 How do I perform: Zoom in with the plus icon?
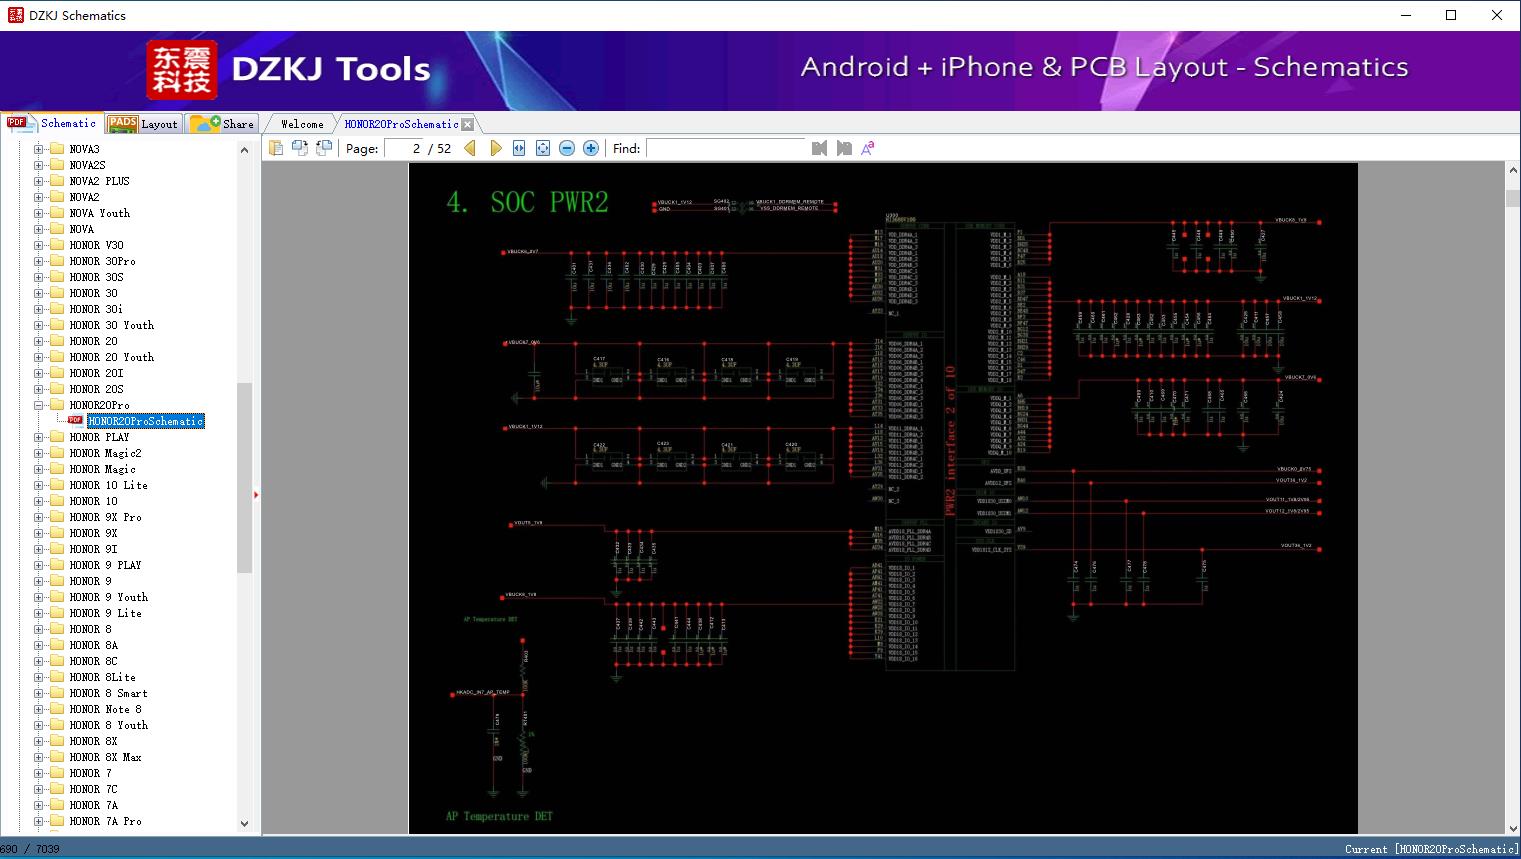(591, 148)
